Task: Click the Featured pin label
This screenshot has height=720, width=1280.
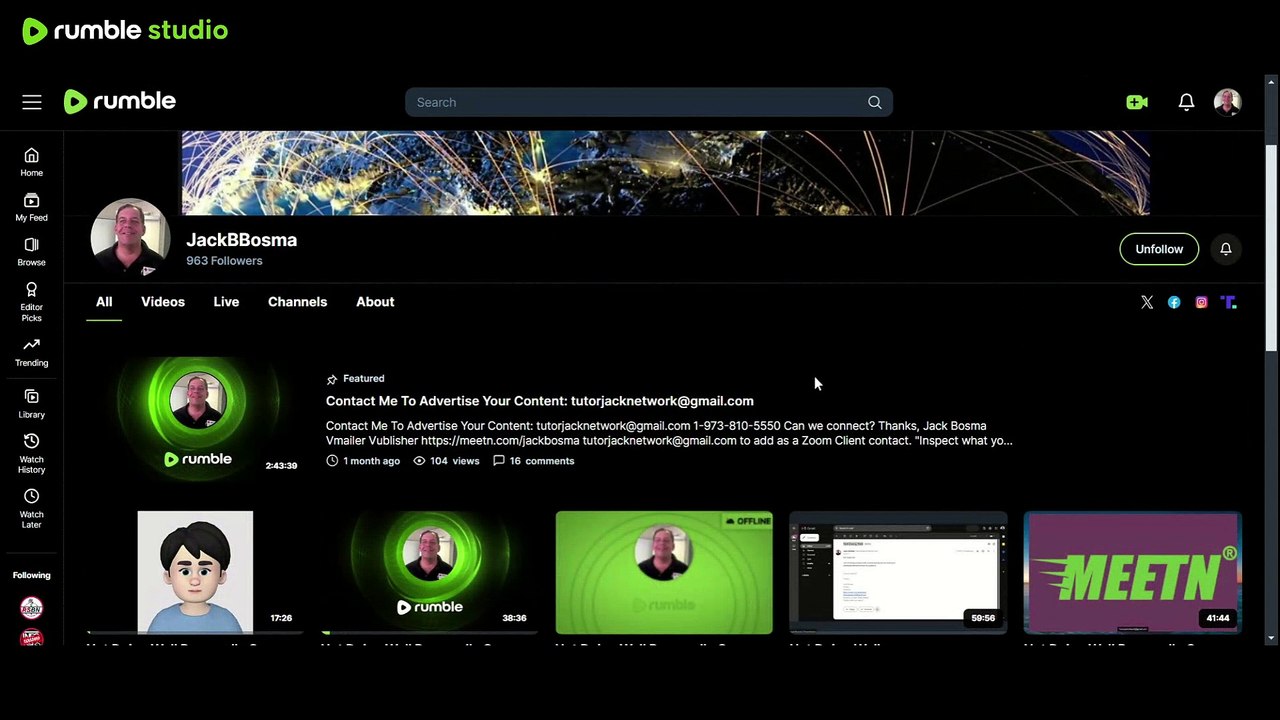Action: click(355, 379)
